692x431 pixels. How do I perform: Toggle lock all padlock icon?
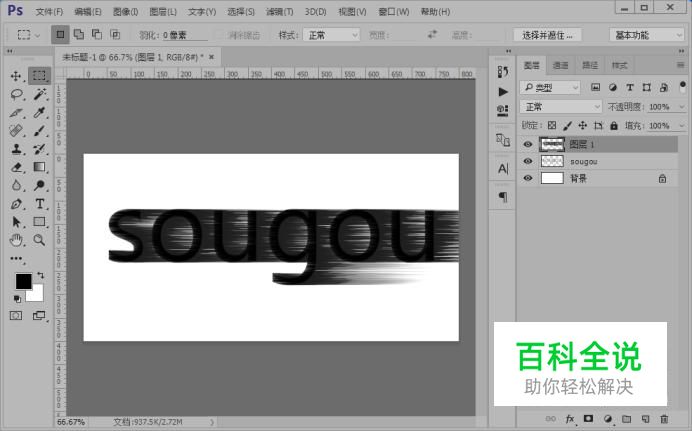pyautogui.click(x=614, y=126)
